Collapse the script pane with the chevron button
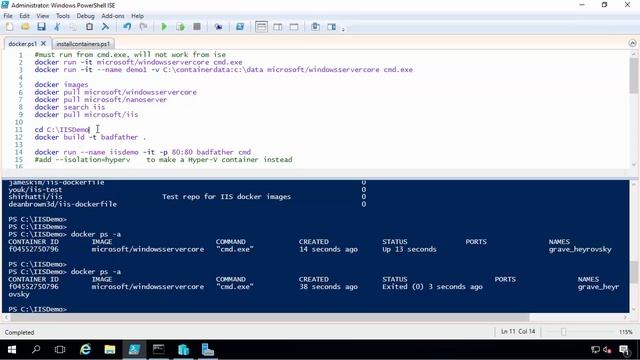This screenshot has width=640, height=360. [x=632, y=43]
